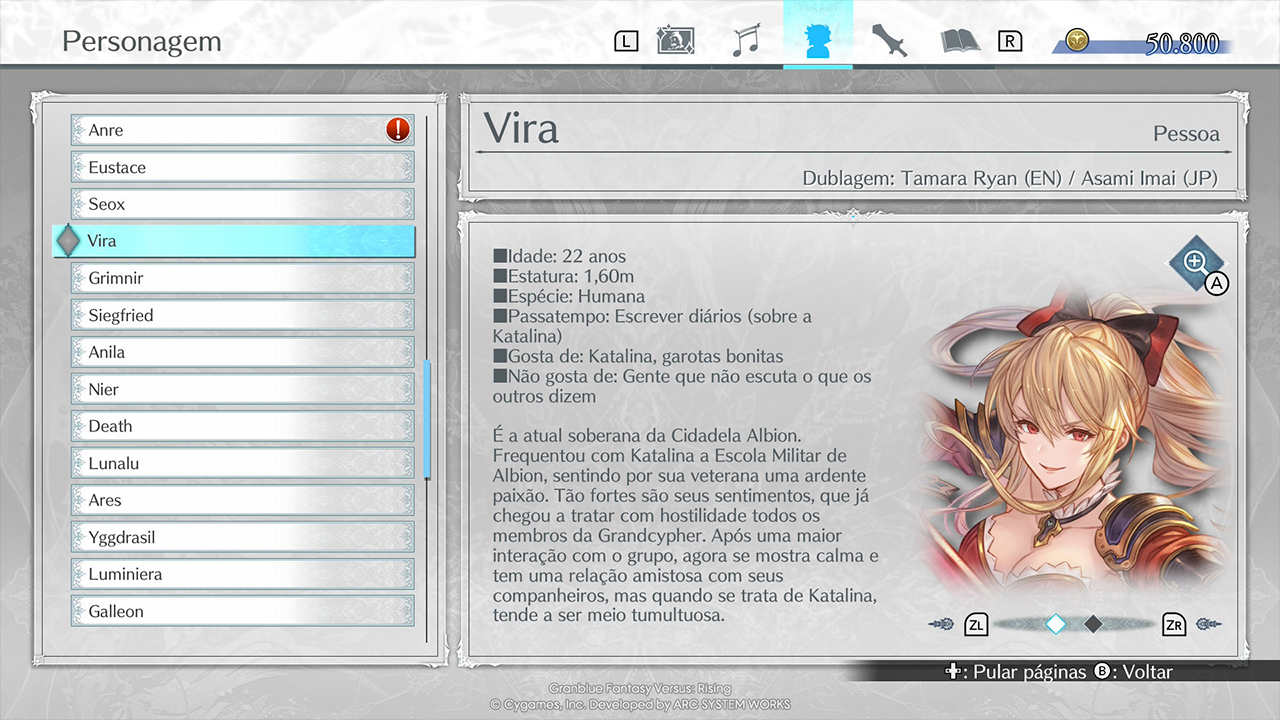Click the gold coin currency icon
1280x720 pixels.
(1076, 42)
